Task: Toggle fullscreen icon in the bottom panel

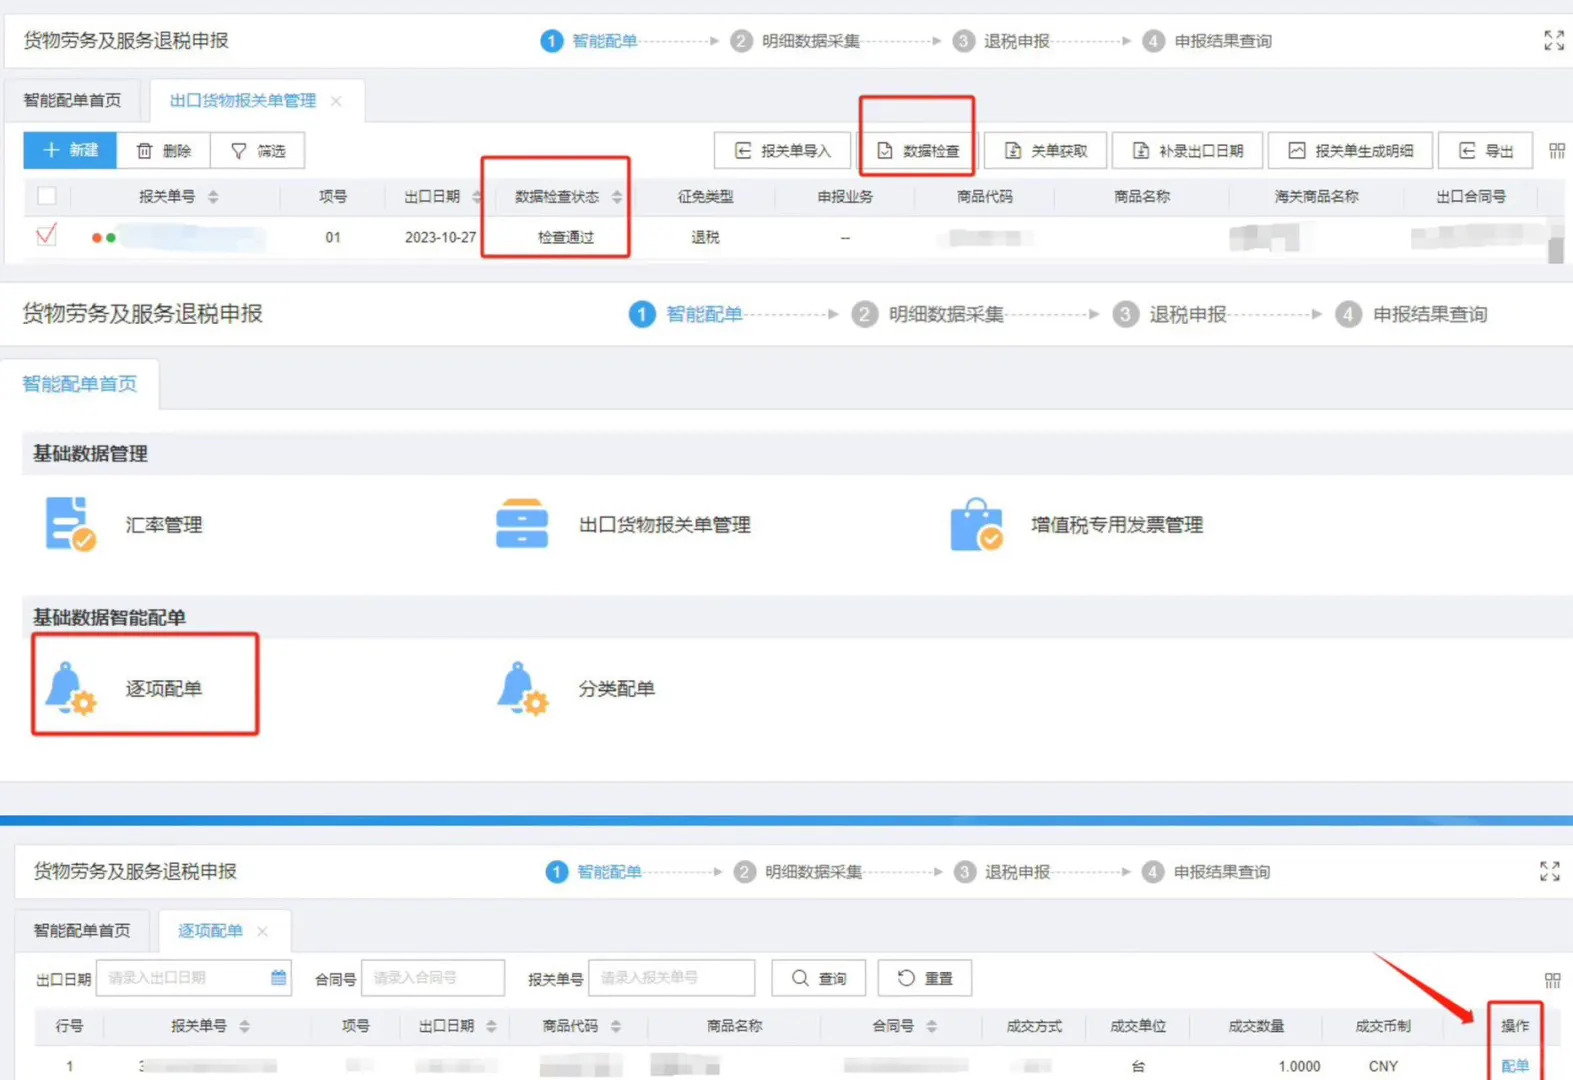Action: 1550,871
